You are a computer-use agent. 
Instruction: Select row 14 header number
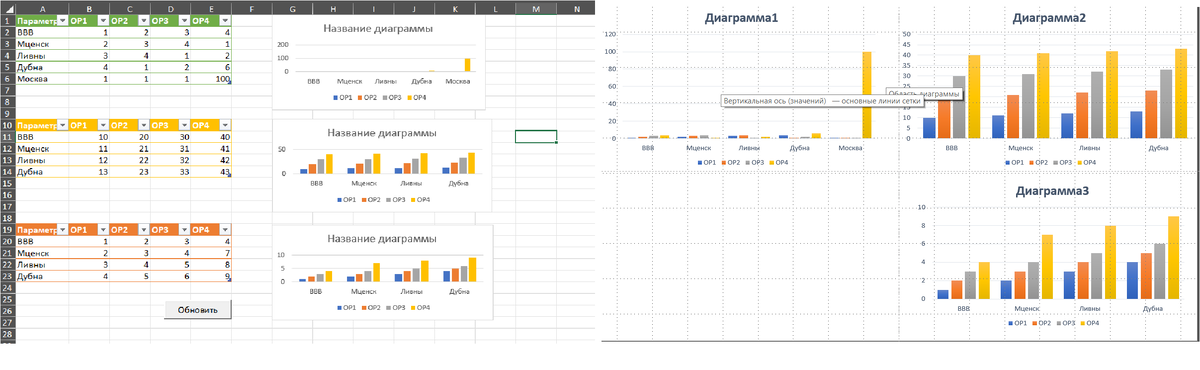7,172
